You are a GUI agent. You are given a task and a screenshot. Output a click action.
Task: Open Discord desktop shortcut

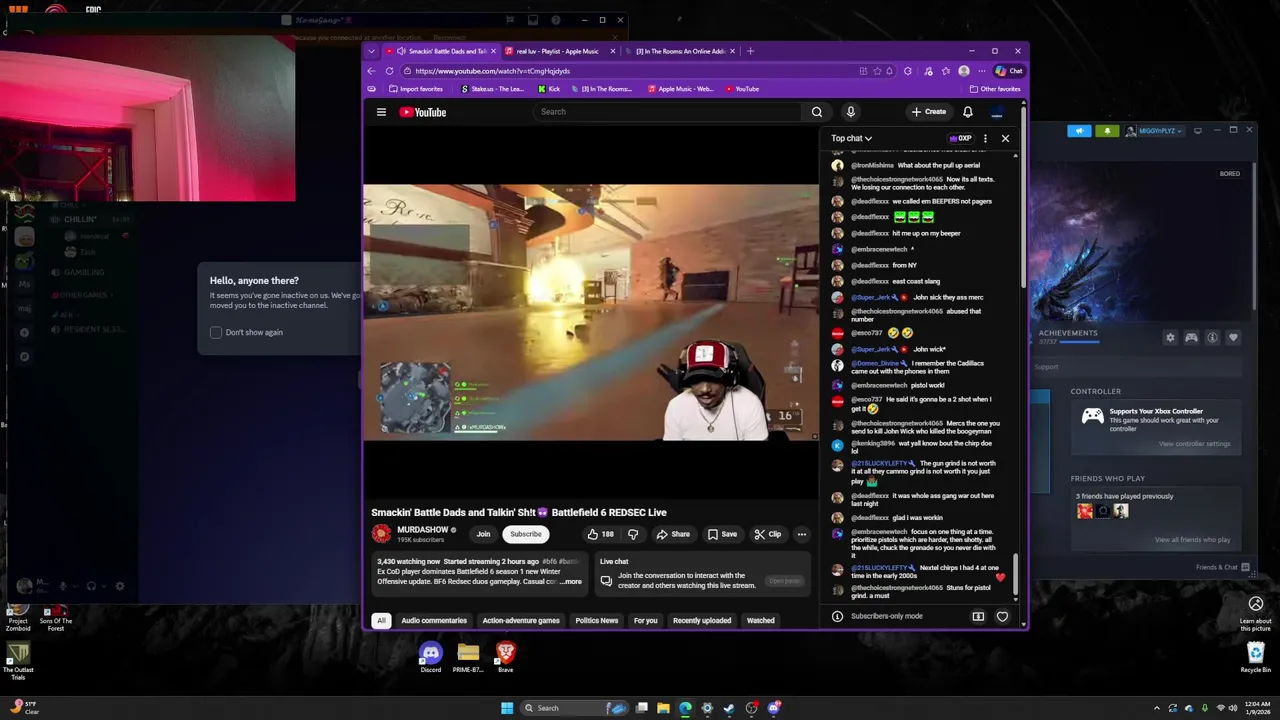pyautogui.click(x=430, y=658)
